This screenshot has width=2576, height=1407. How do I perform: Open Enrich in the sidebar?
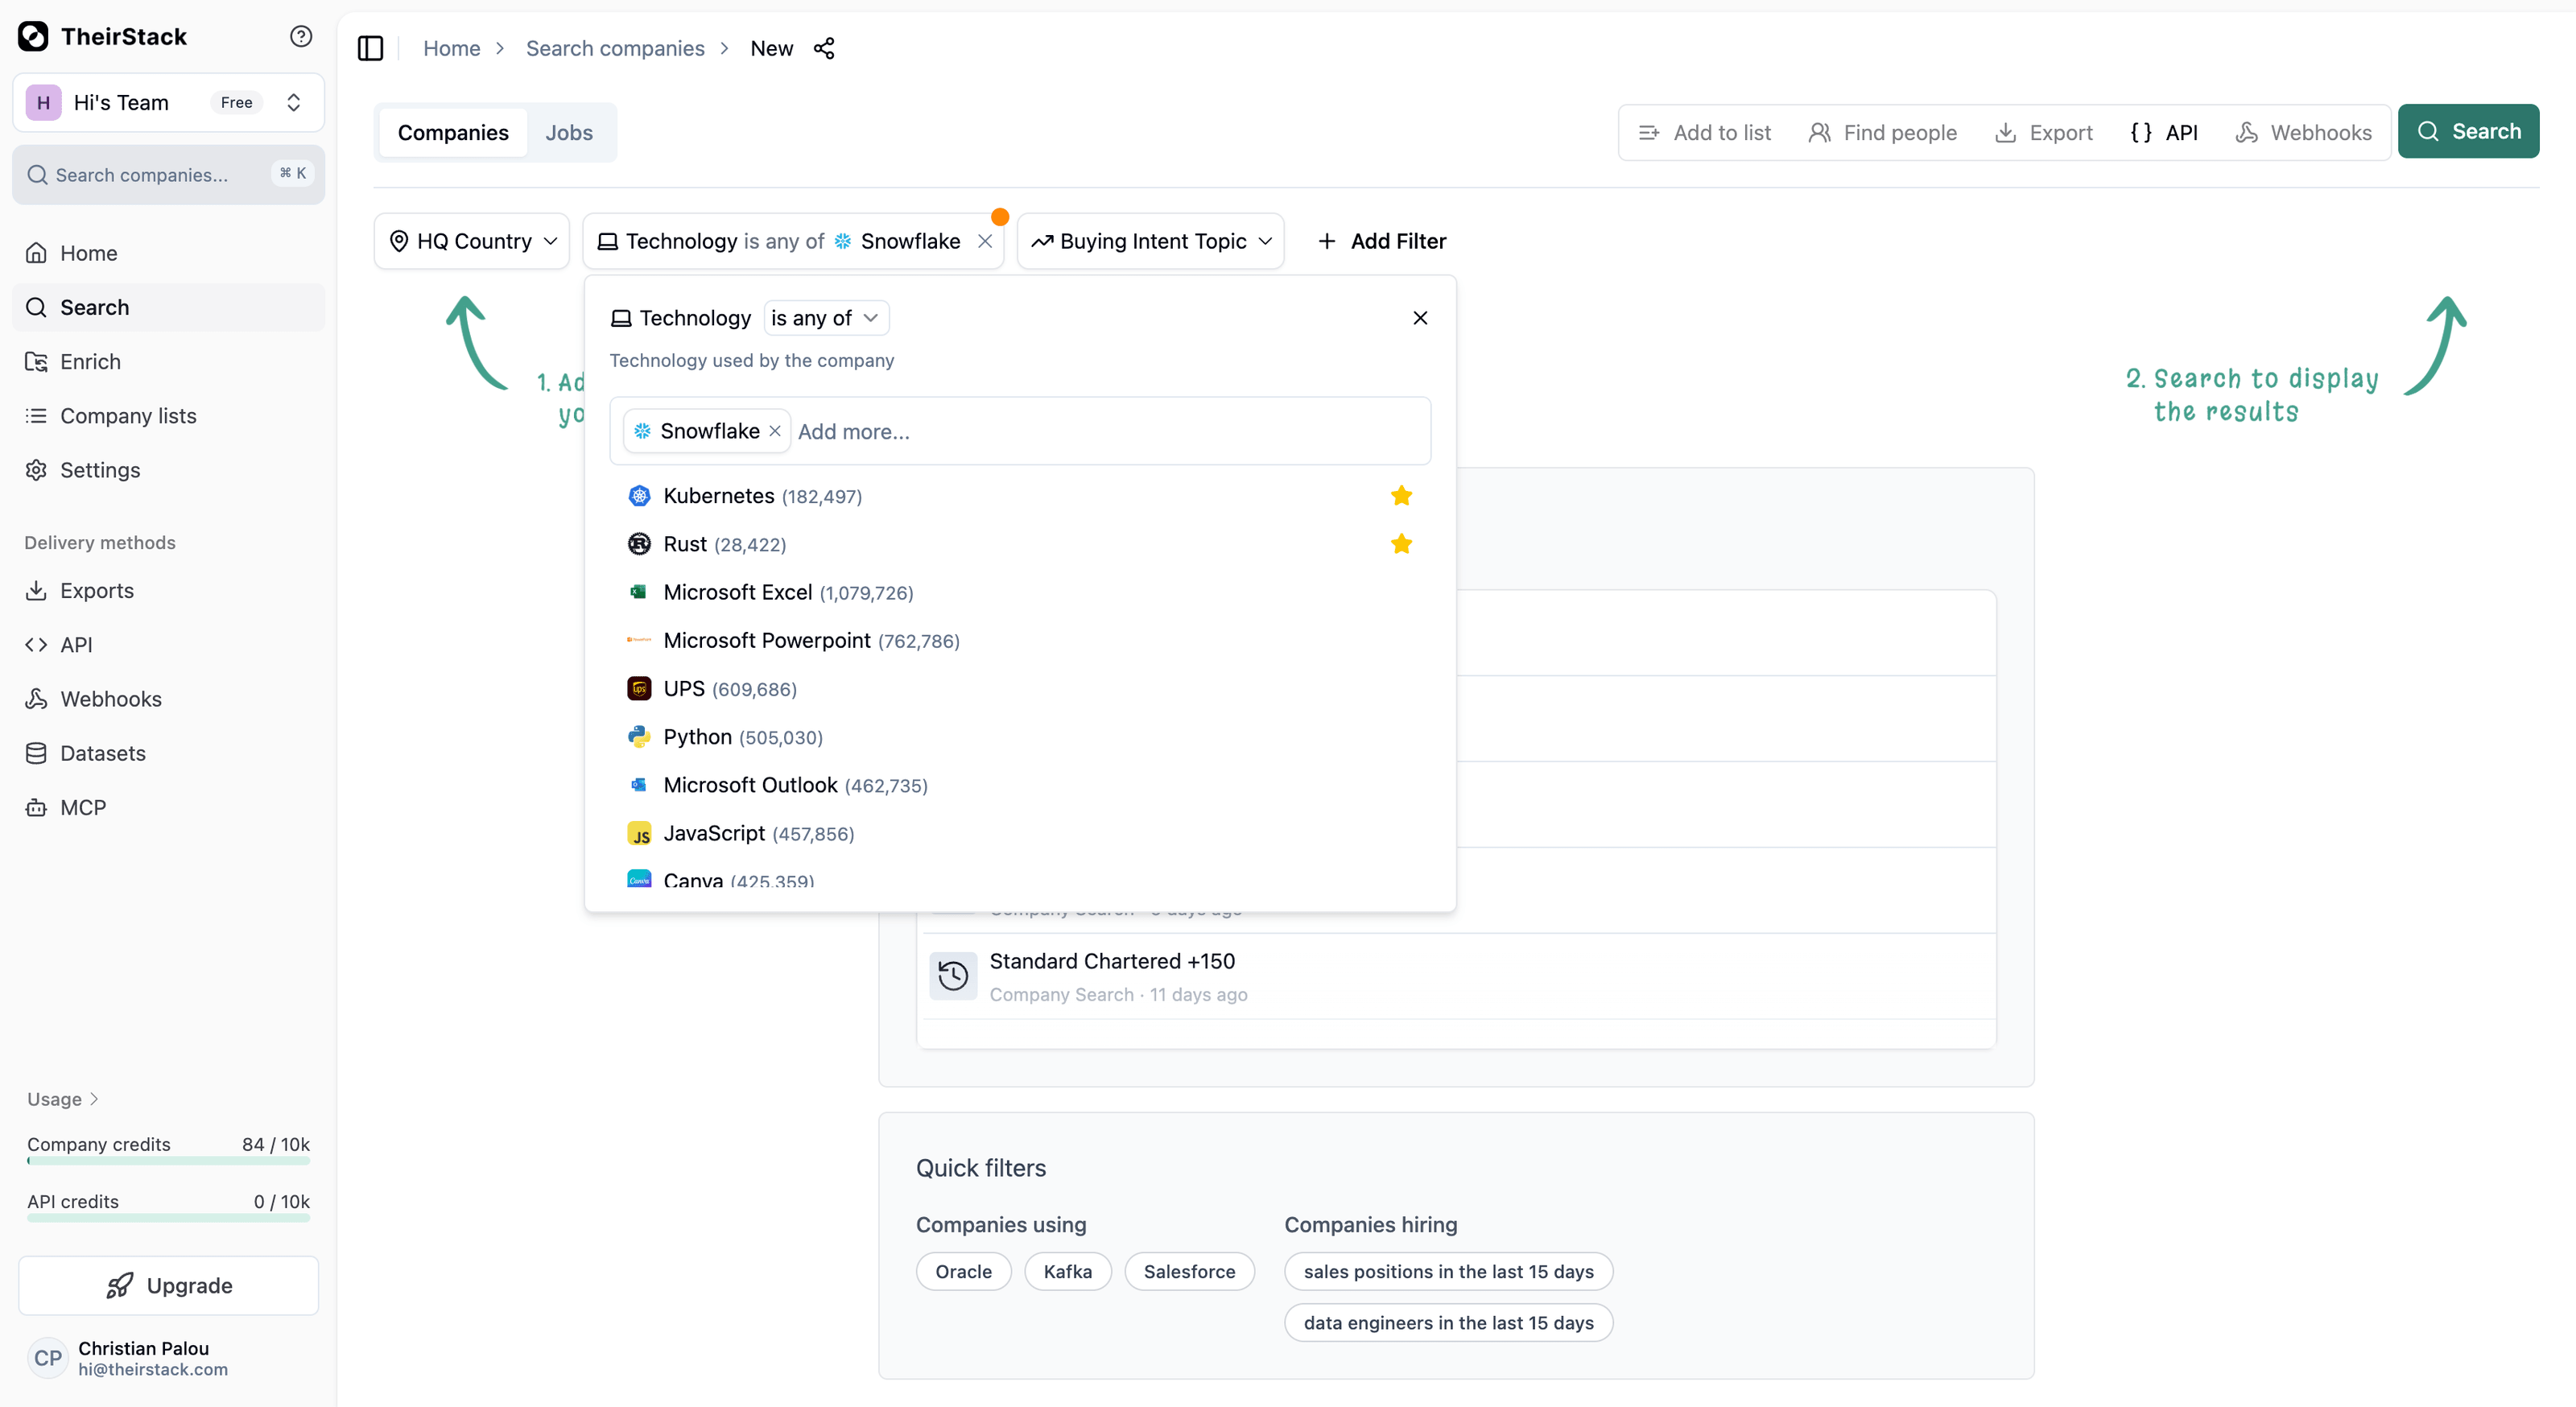(168, 362)
